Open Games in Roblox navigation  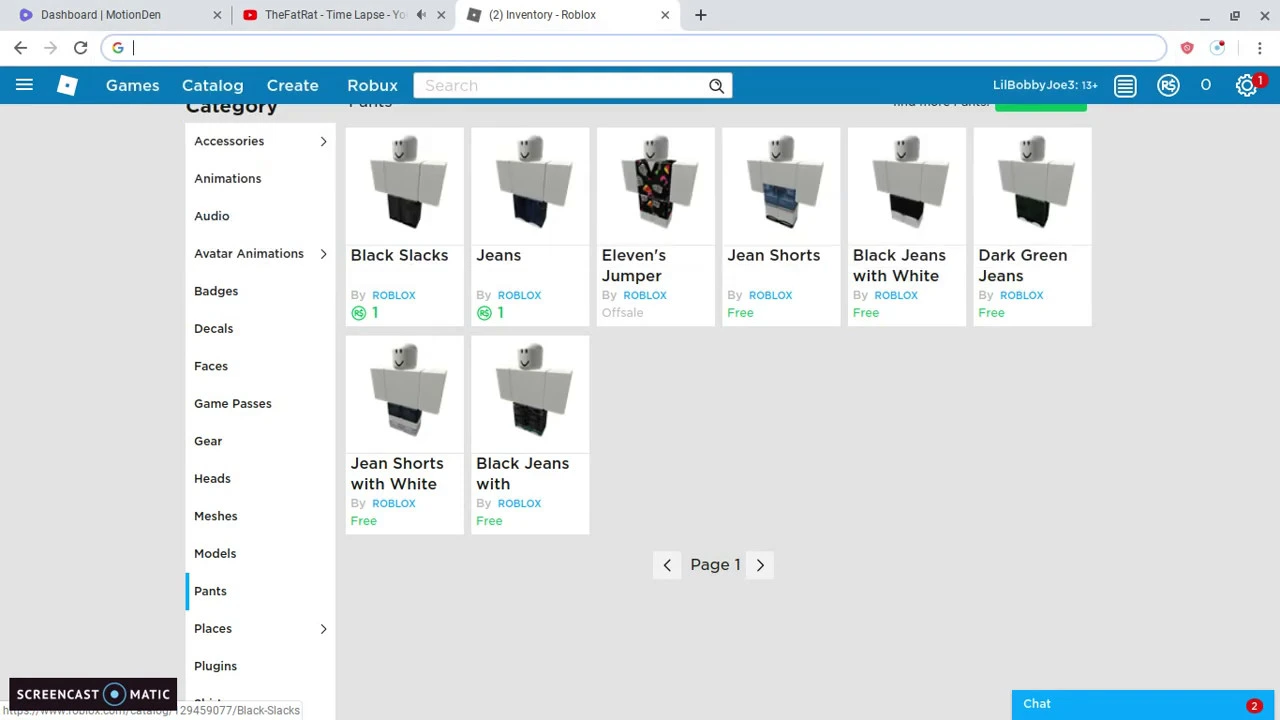click(x=132, y=86)
